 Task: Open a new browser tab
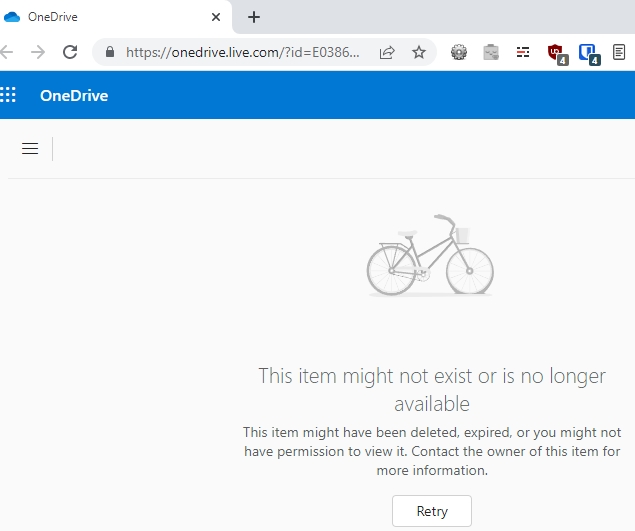pyautogui.click(x=254, y=17)
